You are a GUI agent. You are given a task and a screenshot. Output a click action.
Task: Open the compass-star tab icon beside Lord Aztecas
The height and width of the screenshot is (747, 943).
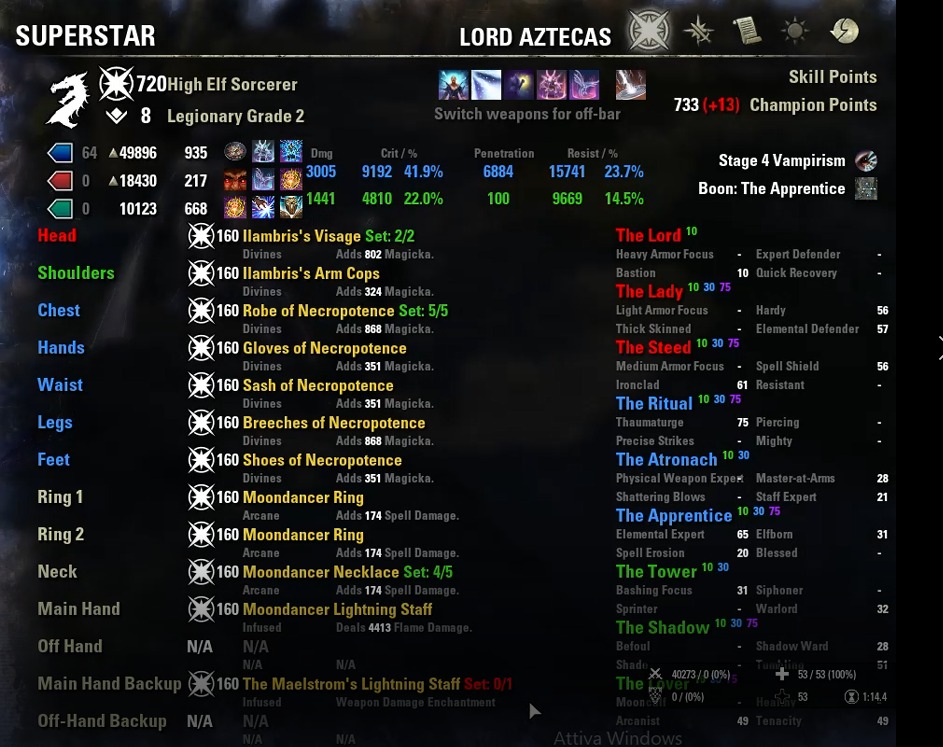coord(698,31)
